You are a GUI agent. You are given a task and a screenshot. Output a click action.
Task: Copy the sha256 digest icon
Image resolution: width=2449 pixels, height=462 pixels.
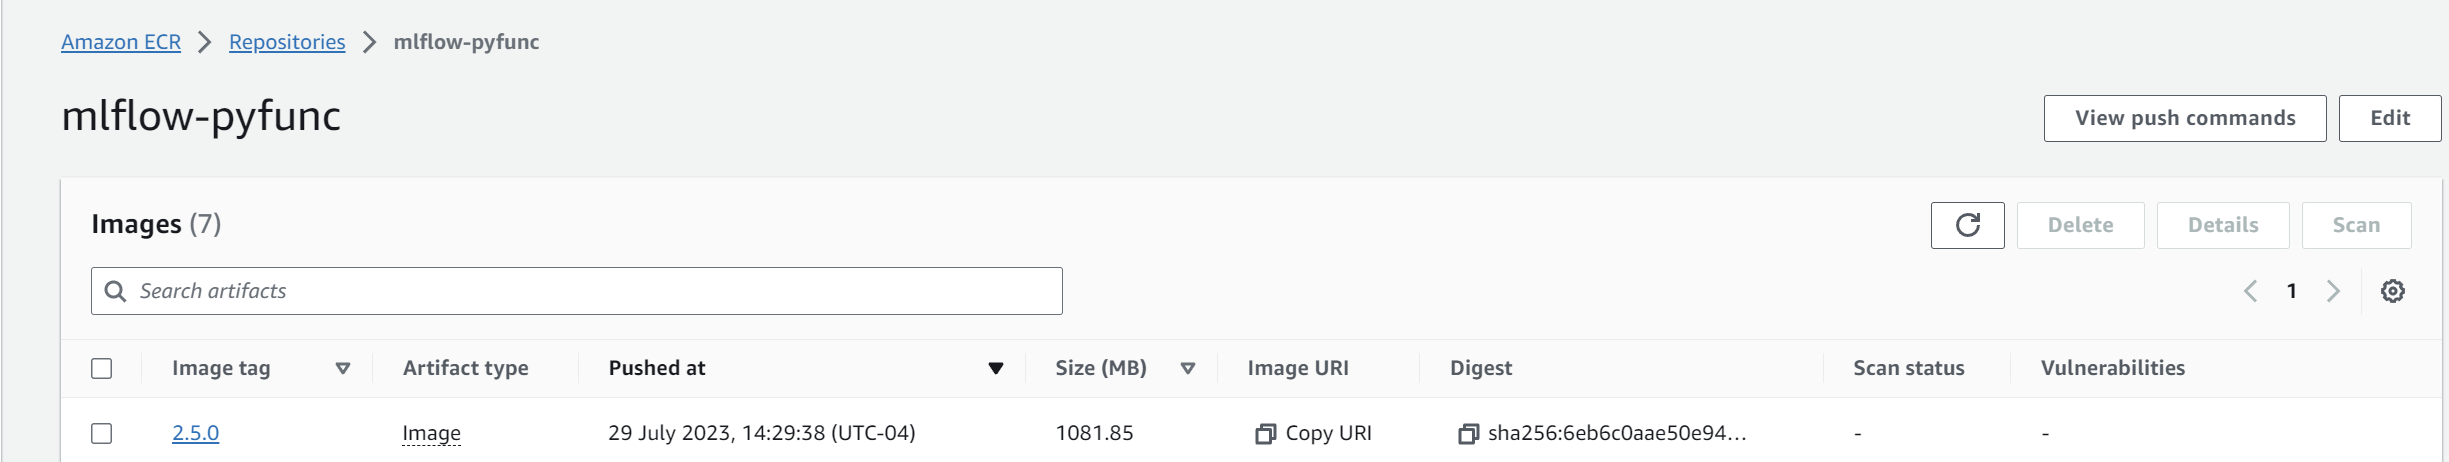[1468, 433]
